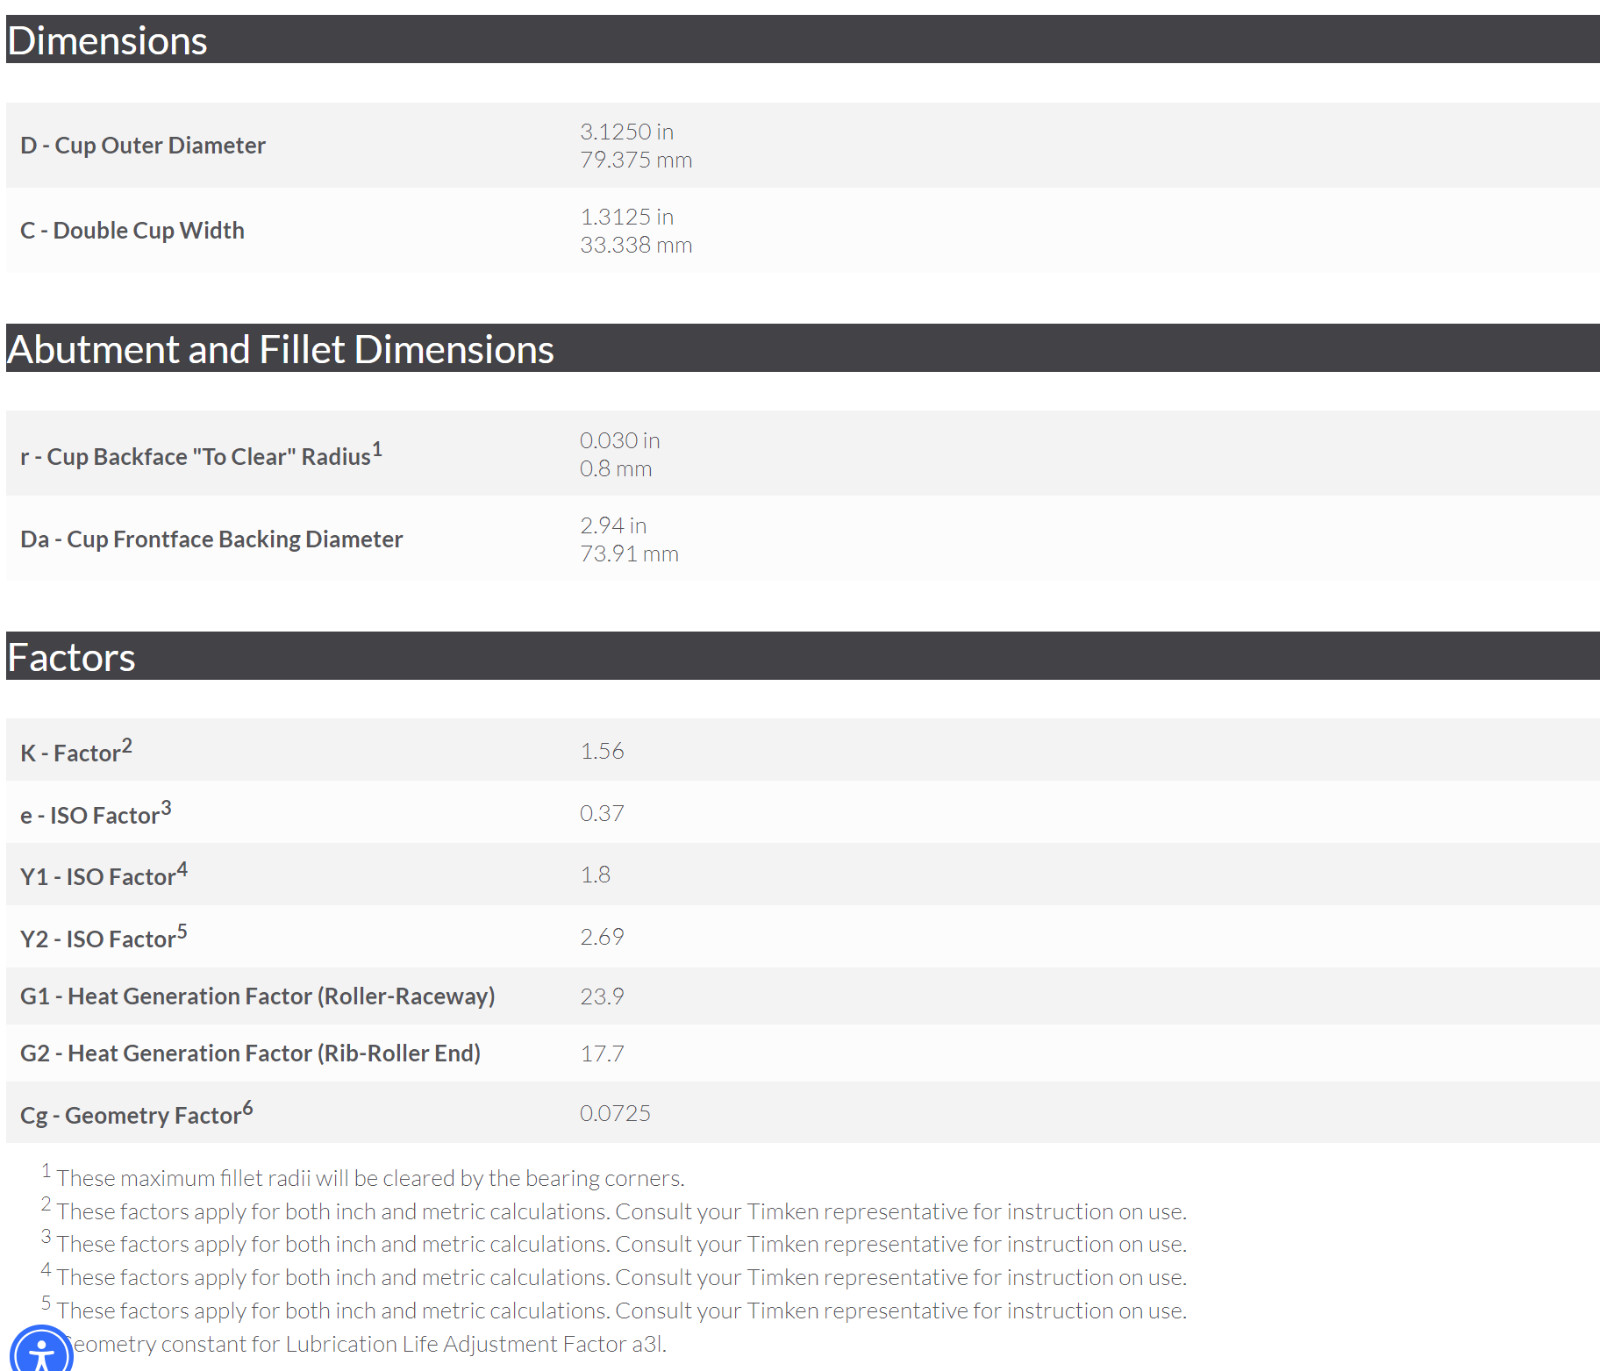
Task: Select the D - Cup Outer Diameter label
Action: pos(143,145)
